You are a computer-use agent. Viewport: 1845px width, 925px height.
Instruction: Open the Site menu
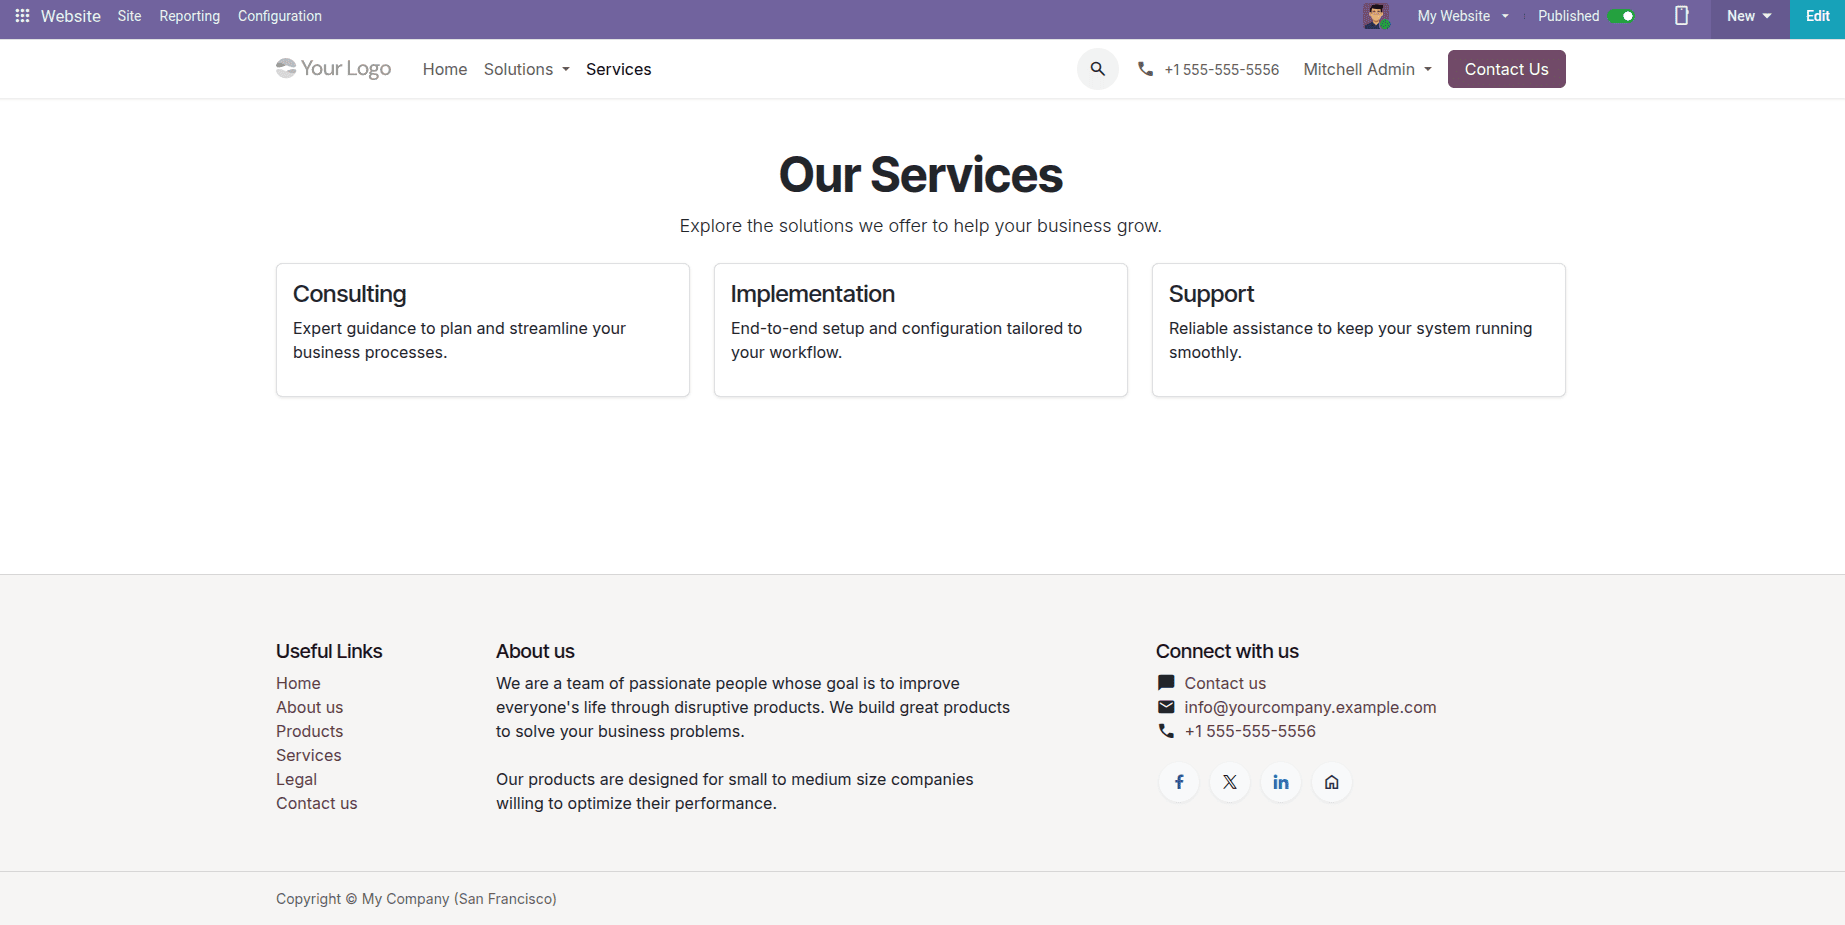(x=129, y=16)
